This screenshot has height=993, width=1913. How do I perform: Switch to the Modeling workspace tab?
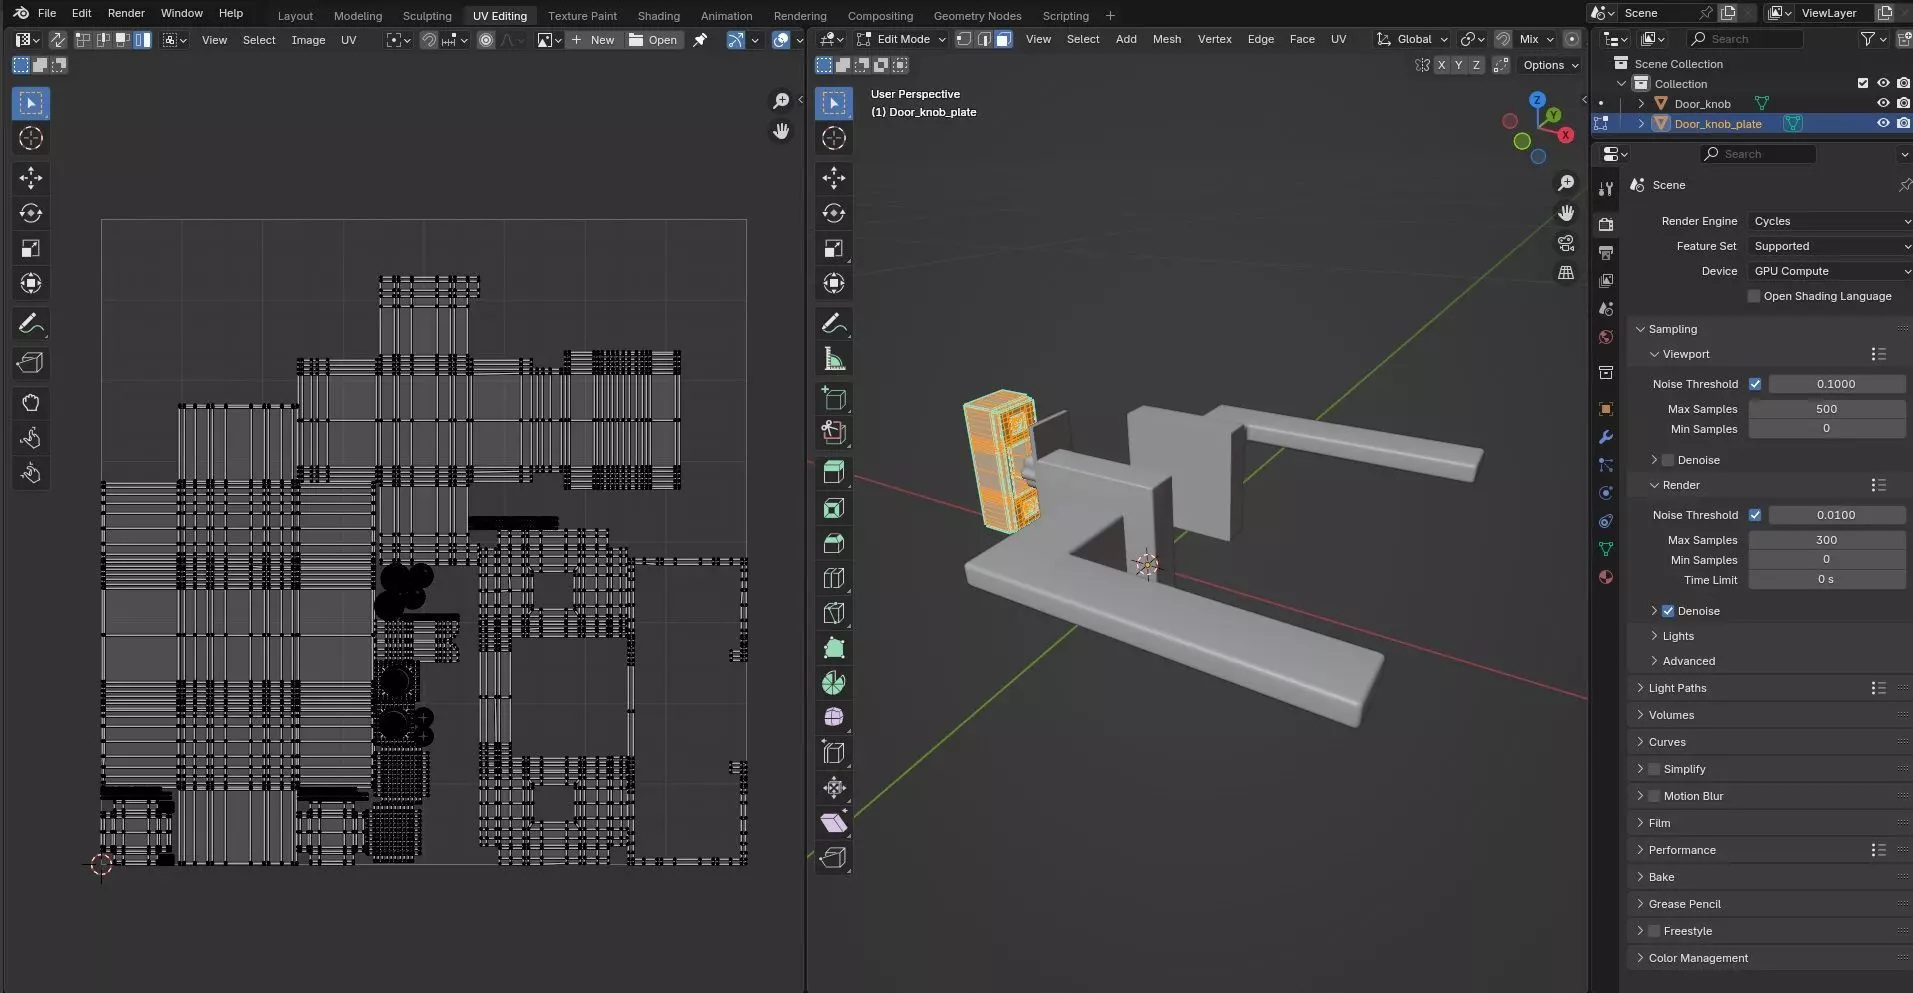coord(358,15)
